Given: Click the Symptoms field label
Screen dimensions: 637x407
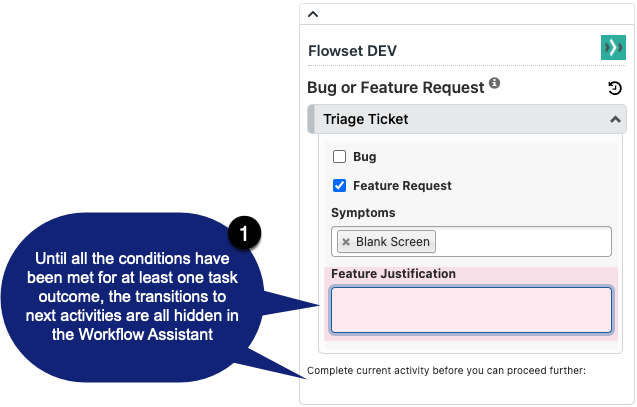Looking at the screenshot, I should (x=363, y=213).
